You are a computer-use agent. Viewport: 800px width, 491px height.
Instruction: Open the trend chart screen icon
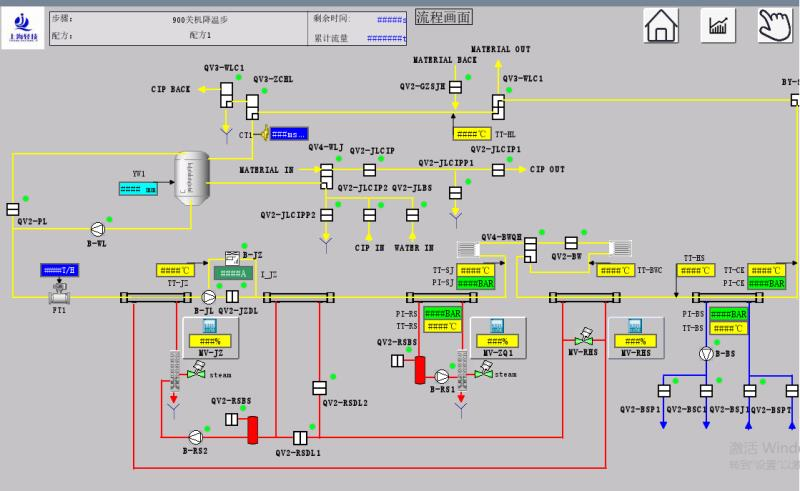[718, 27]
